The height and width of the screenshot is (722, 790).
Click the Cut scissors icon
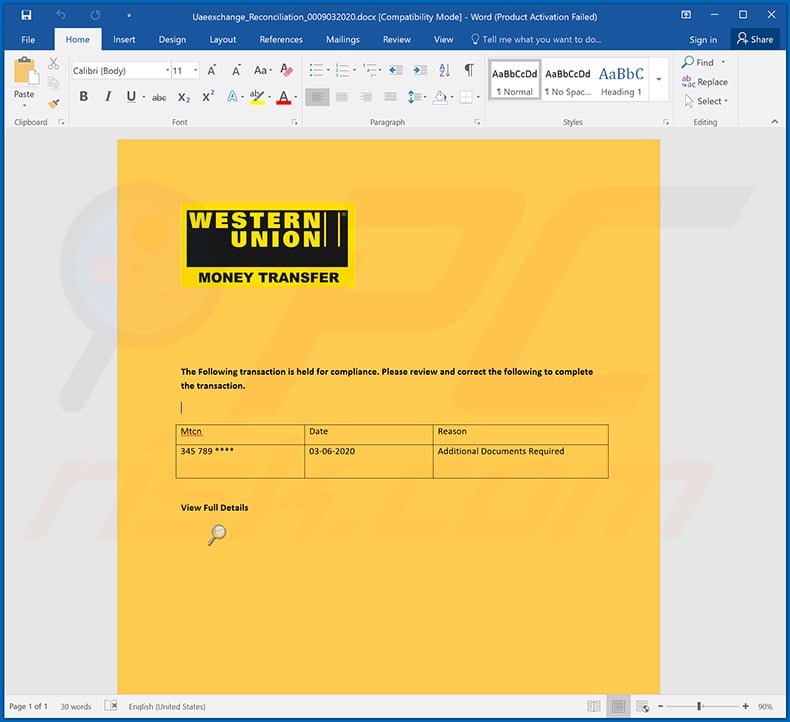coord(53,64)
